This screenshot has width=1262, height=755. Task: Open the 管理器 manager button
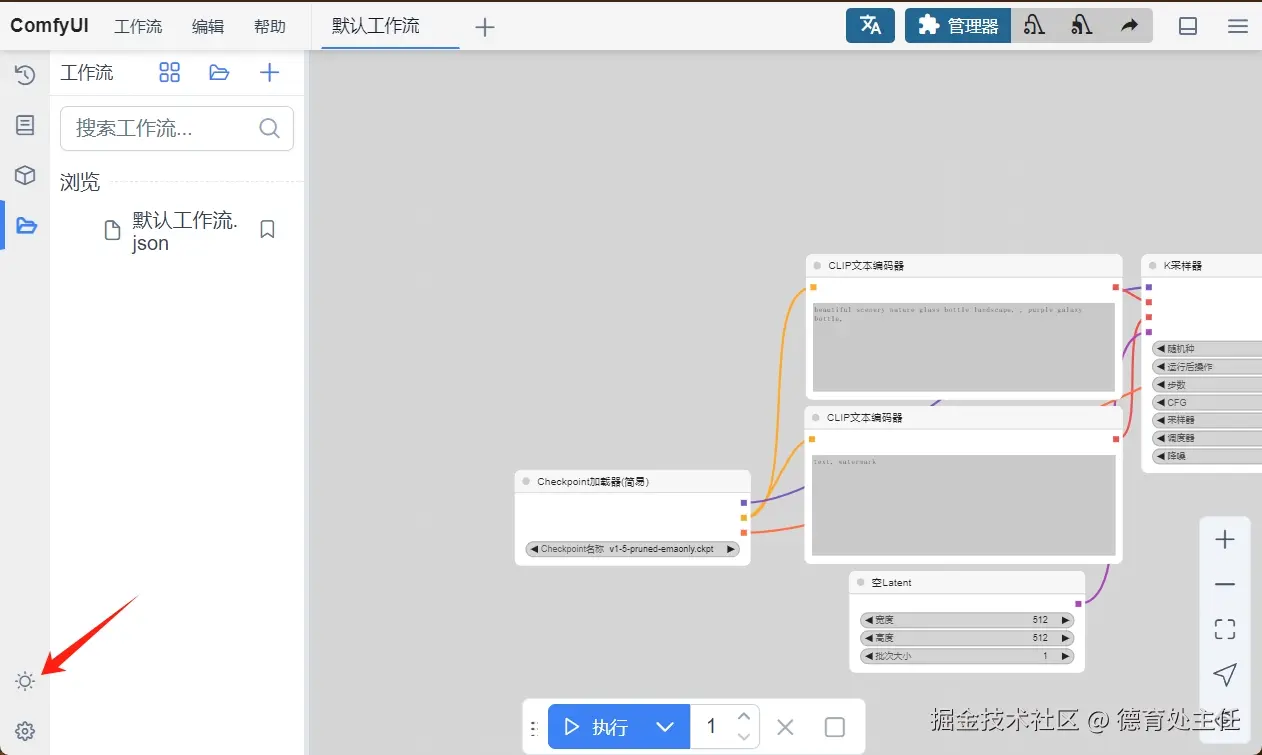pyautogui.click(x=958, y=25)
